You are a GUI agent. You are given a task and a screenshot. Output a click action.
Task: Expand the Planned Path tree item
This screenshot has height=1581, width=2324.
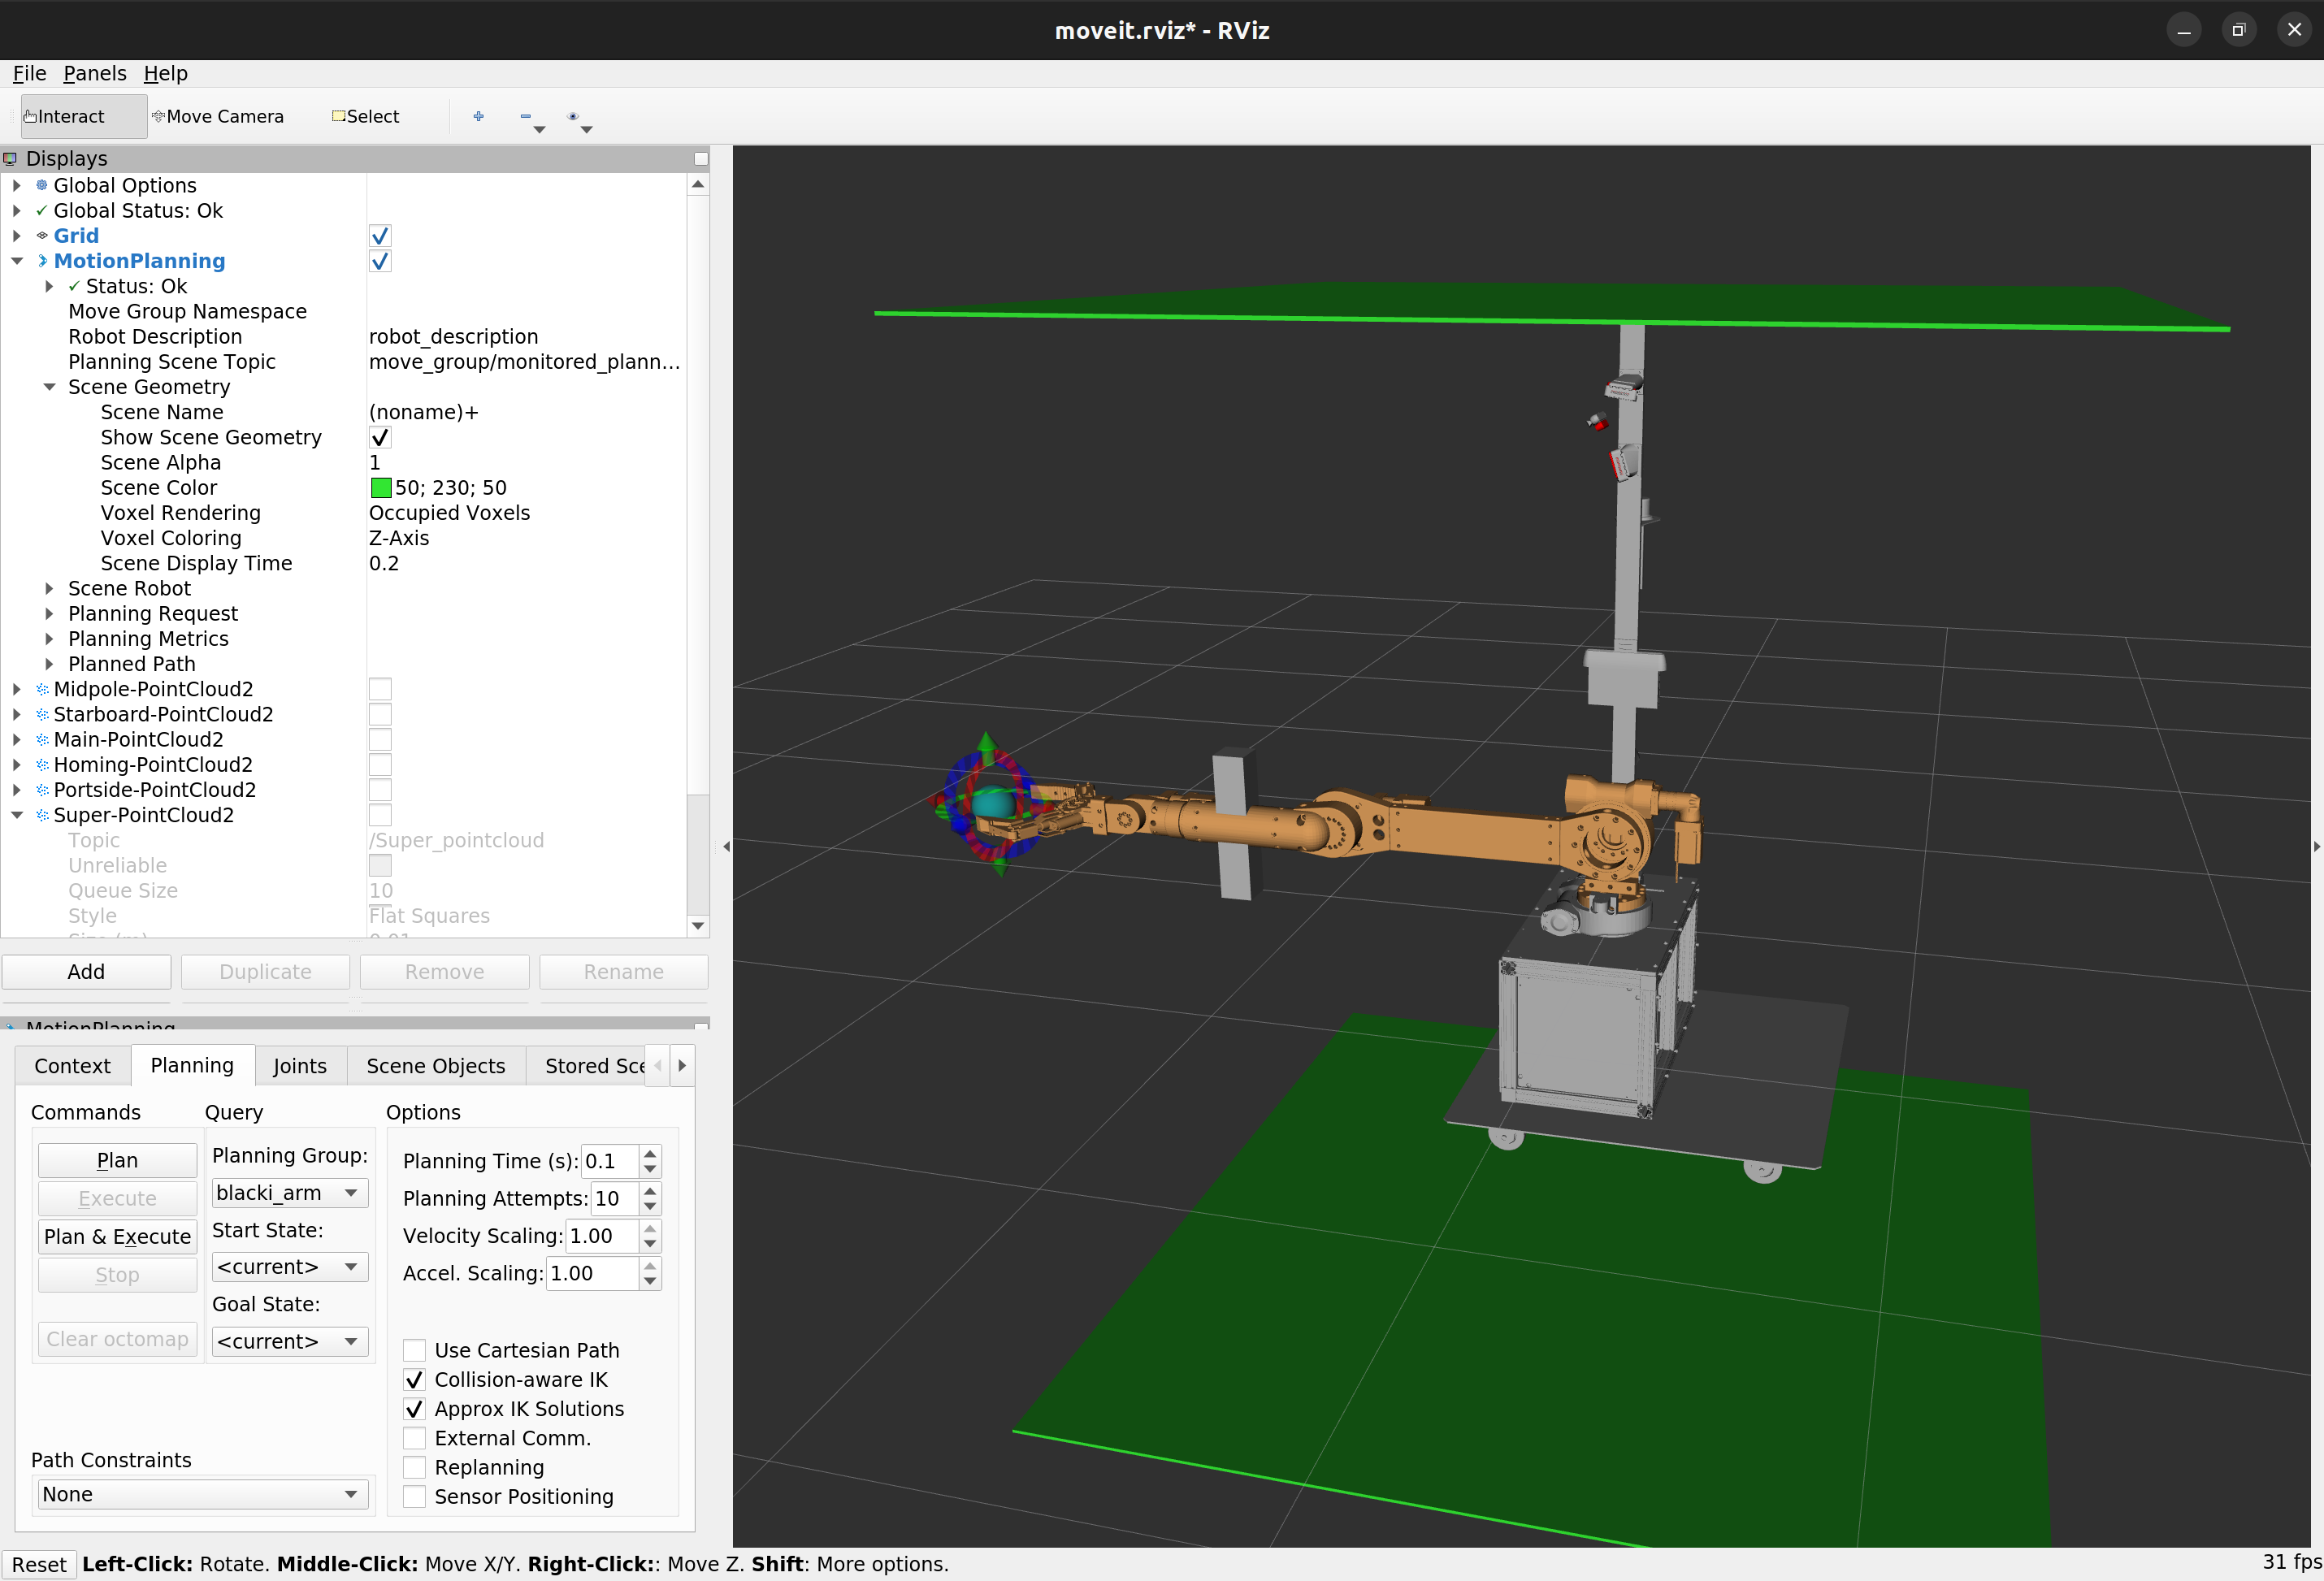pyautogui.click(x=51, y=663)
